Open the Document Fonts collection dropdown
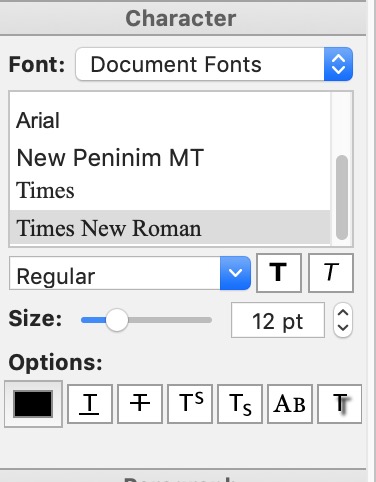The image size is (376, 482). pos(214,64)
